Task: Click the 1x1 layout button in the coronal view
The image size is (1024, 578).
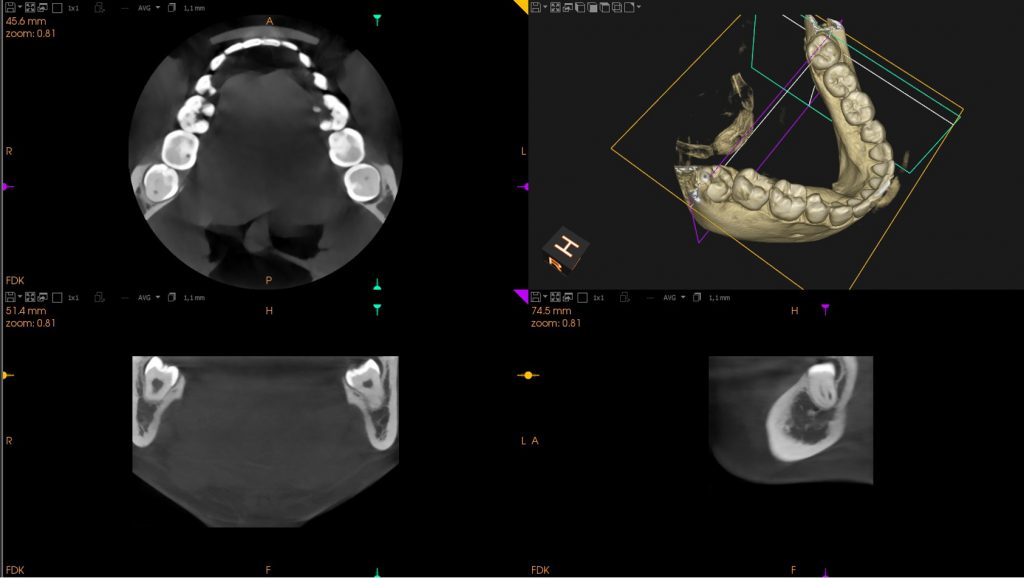Action: tap(73, 297)
